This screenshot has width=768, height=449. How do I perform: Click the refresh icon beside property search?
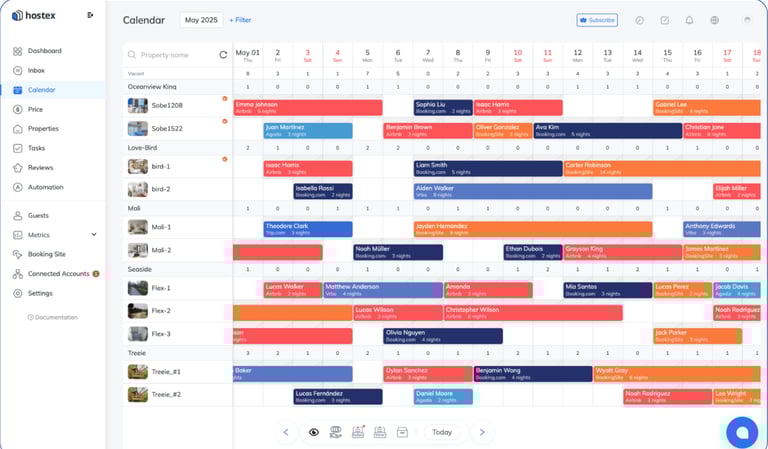223,55
